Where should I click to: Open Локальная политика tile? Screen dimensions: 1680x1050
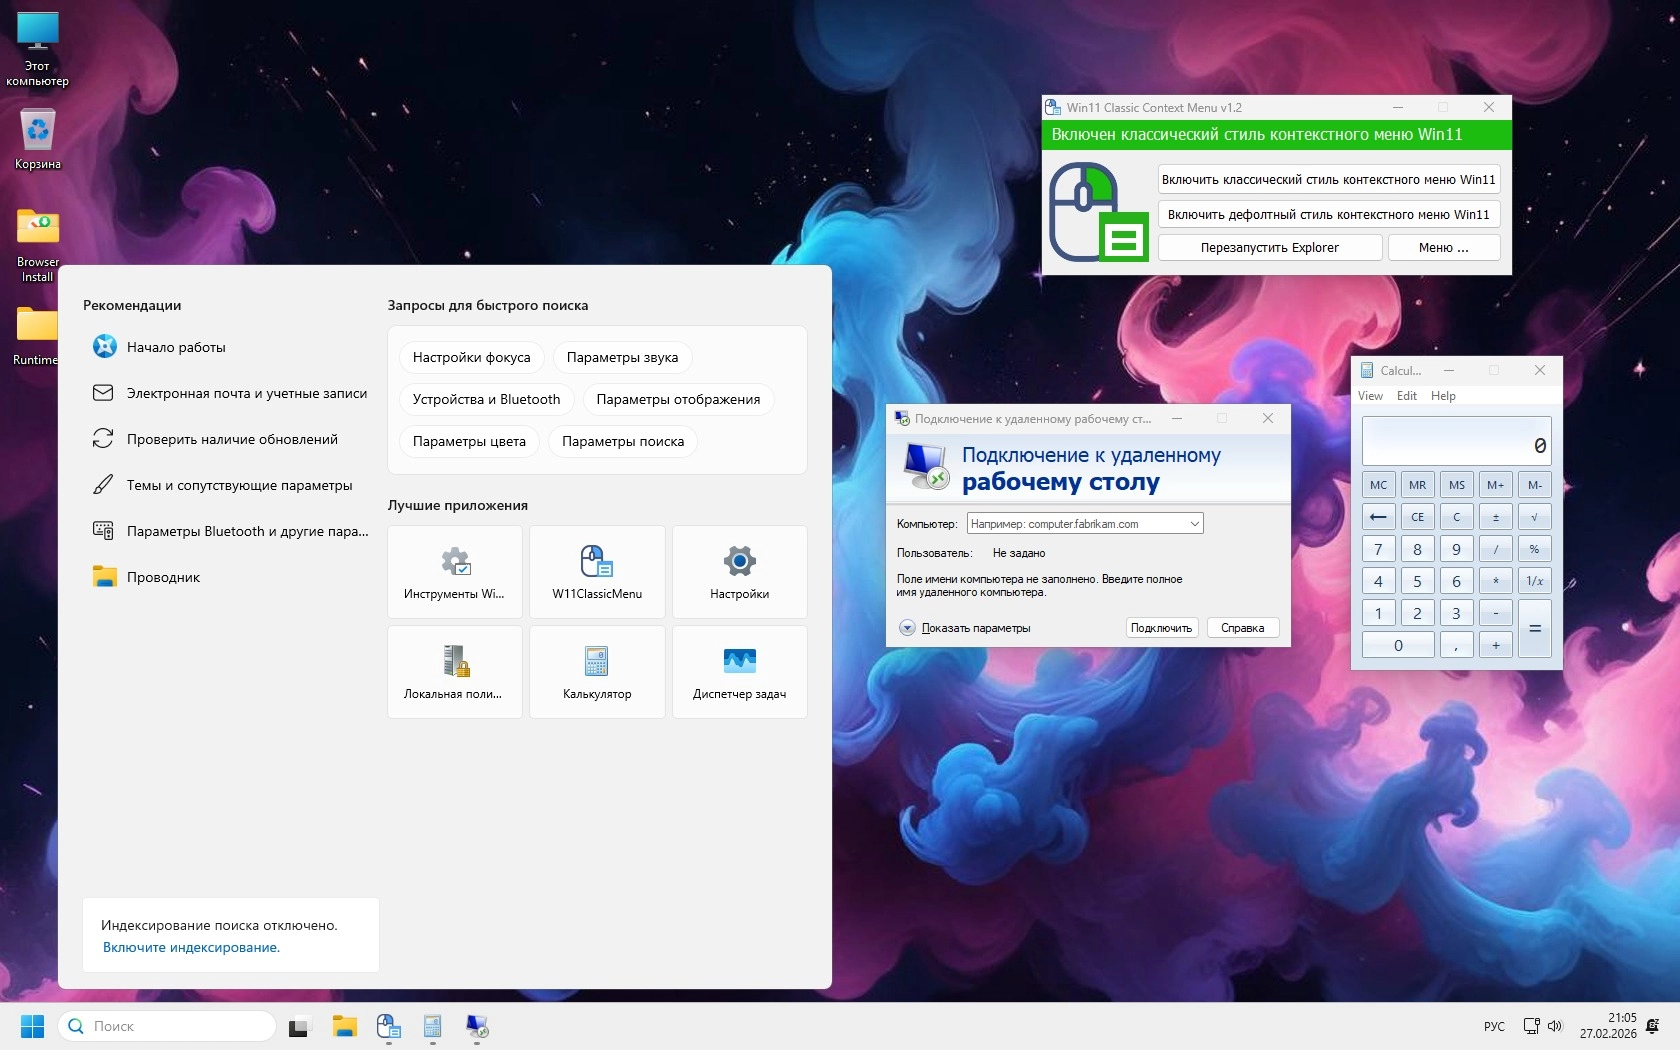pyautogui.click(x=455, y=672)
